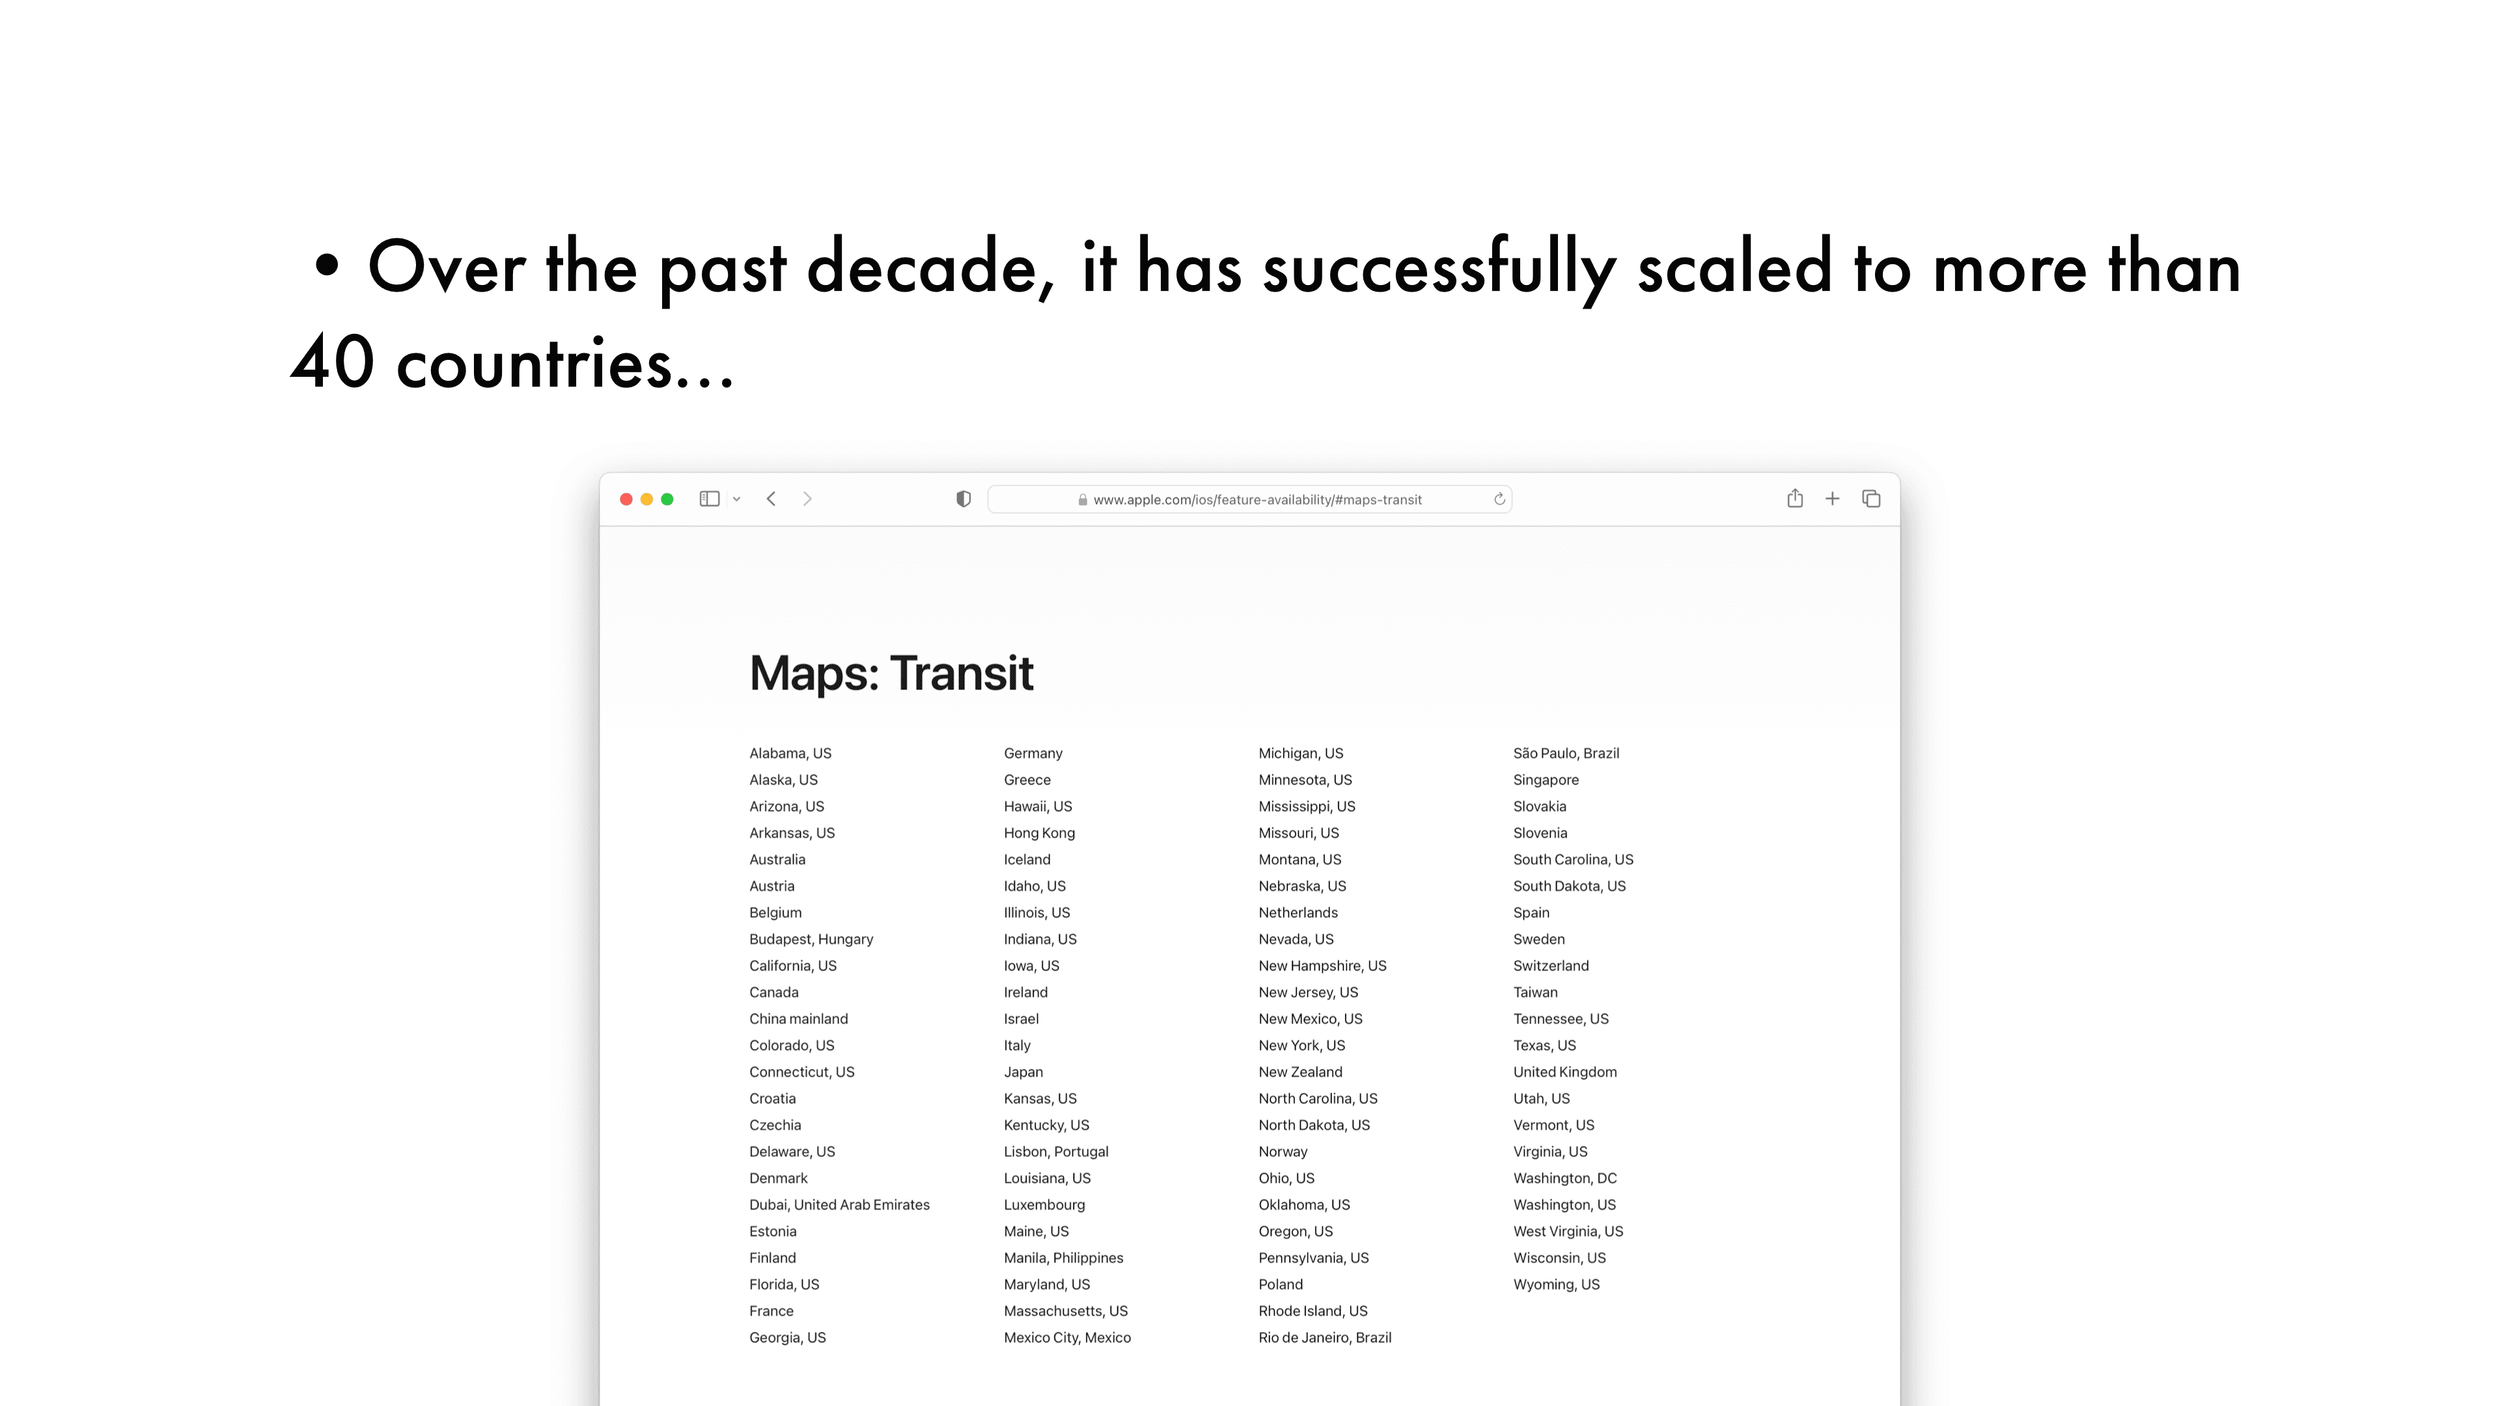Select 'Poland' in the list
The width and height of the screenshot is (2500, 1406).
1280,1284
